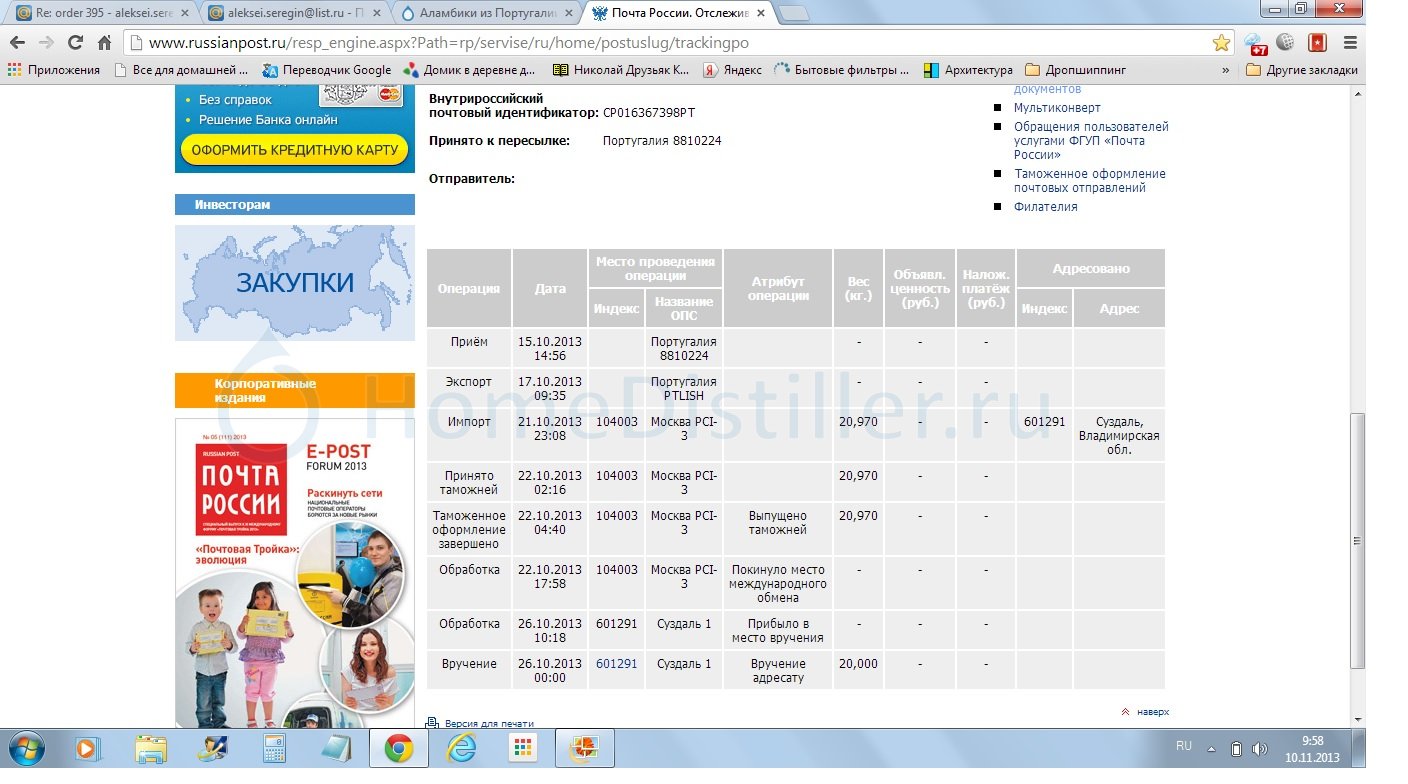Open Филателия link

coord(1046,206)
